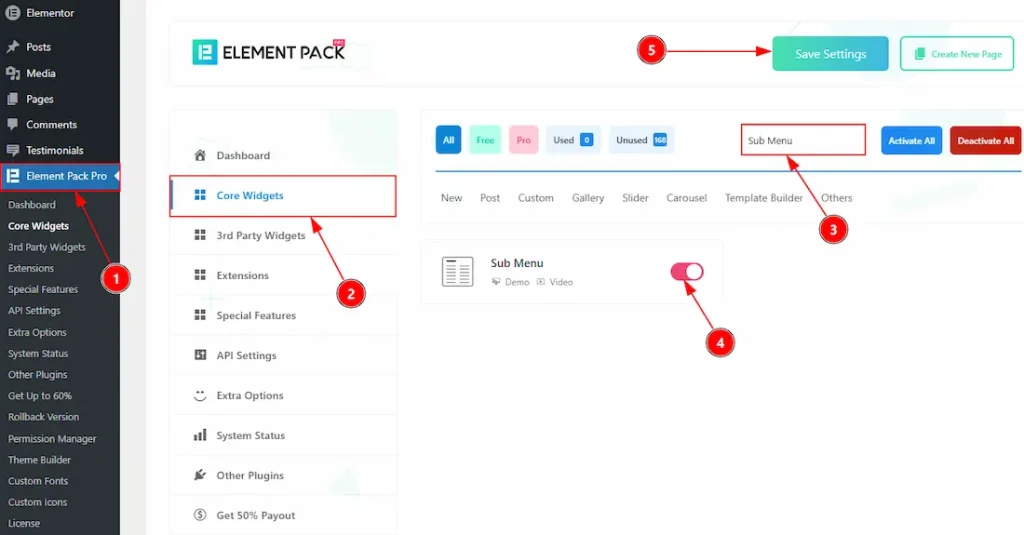Screen dimensions: 1024x535
Task: Click the Dashboard home icon in the panel
Action: coord(200,155)
